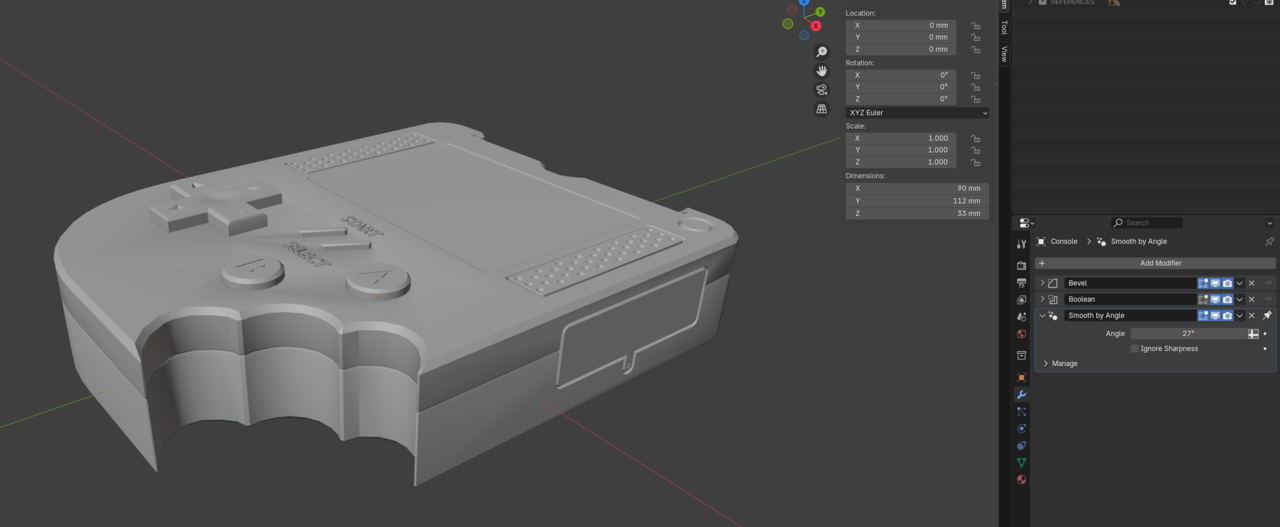Image resolution: width=1280 pixels, height=527 pixels.
Task: Click the Add Modifier button
Action: click(x=1155, y=263)
